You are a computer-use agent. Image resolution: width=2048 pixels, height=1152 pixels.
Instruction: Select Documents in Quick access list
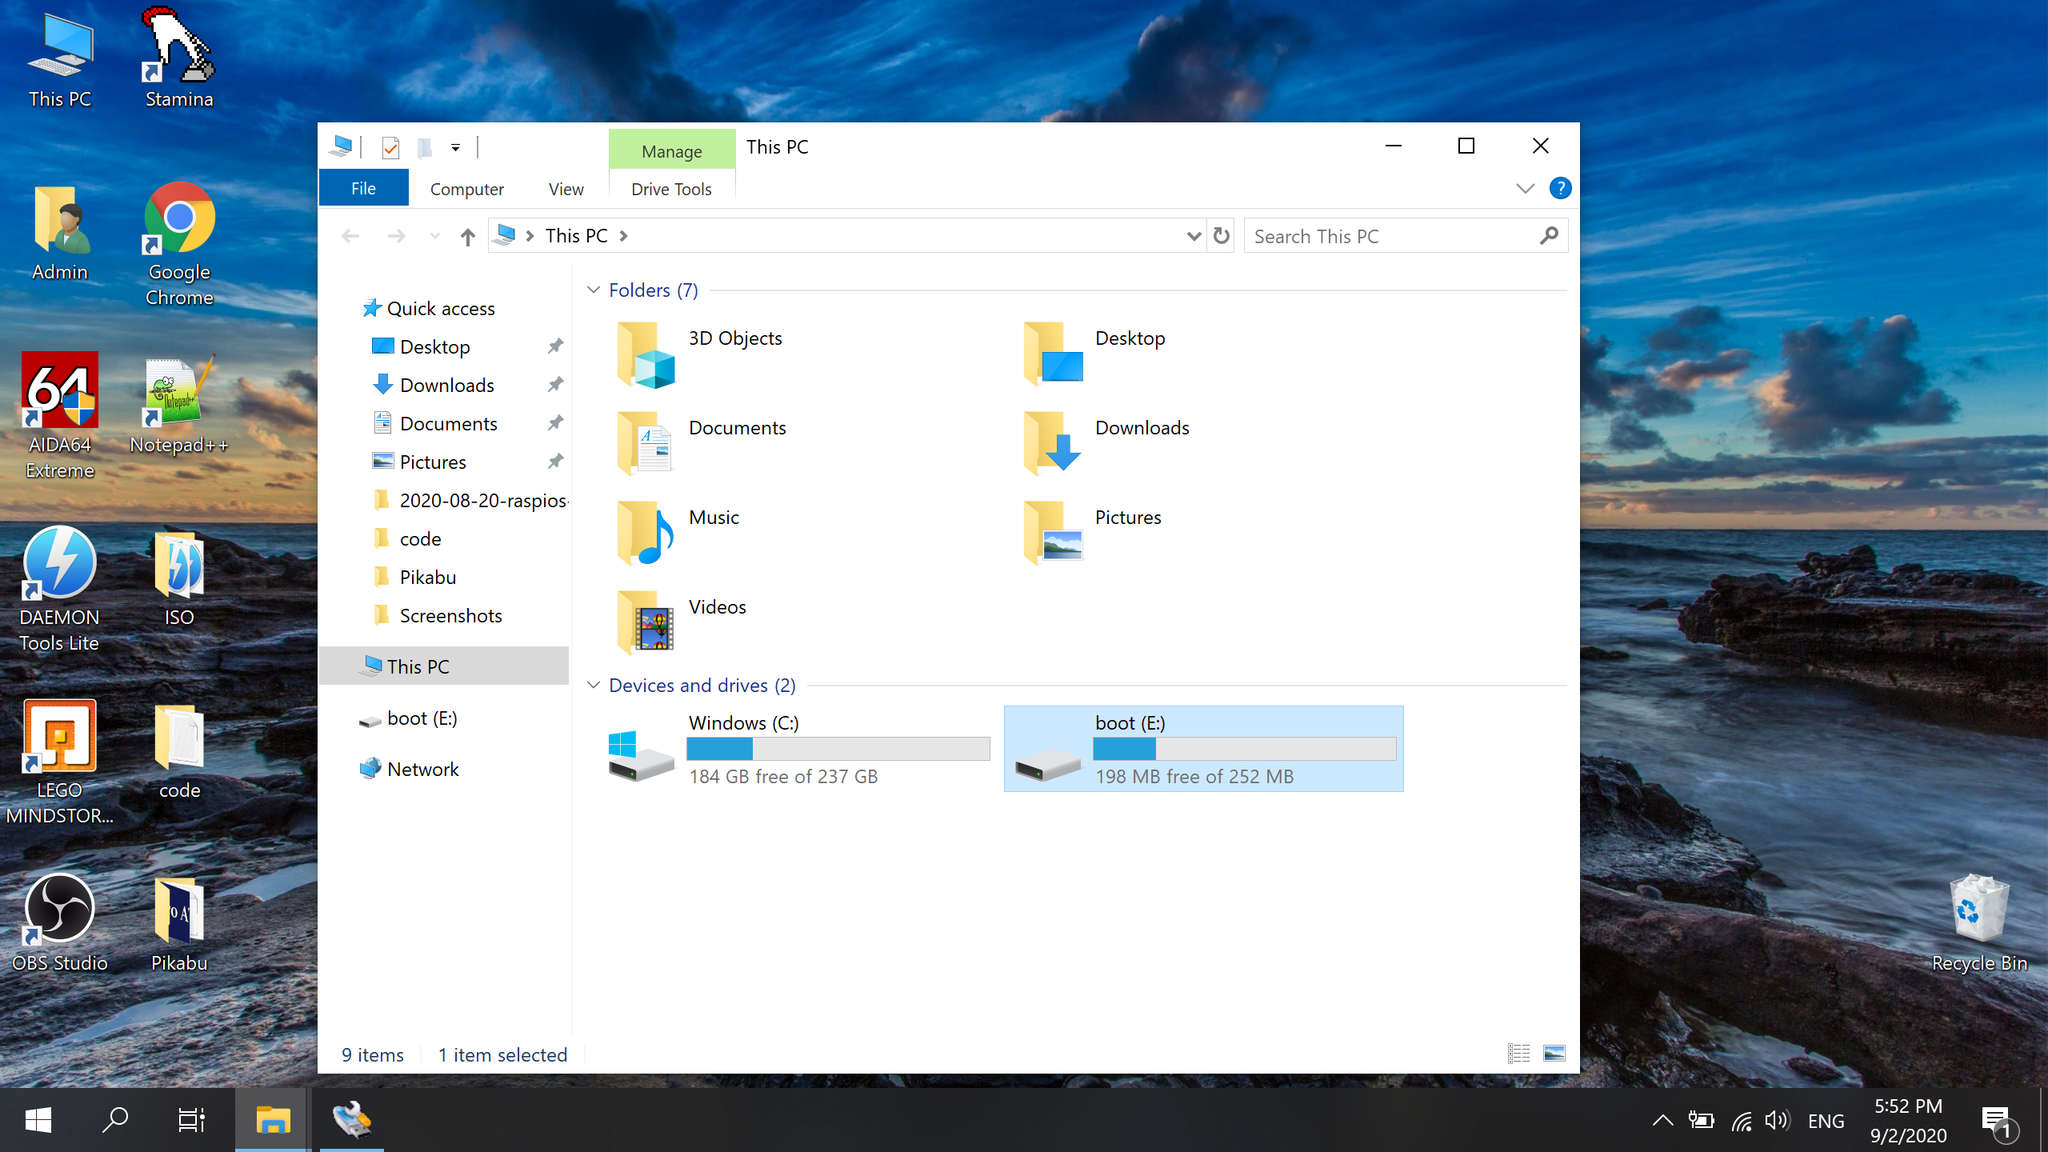pyautogui.click(x=448, y=424)
